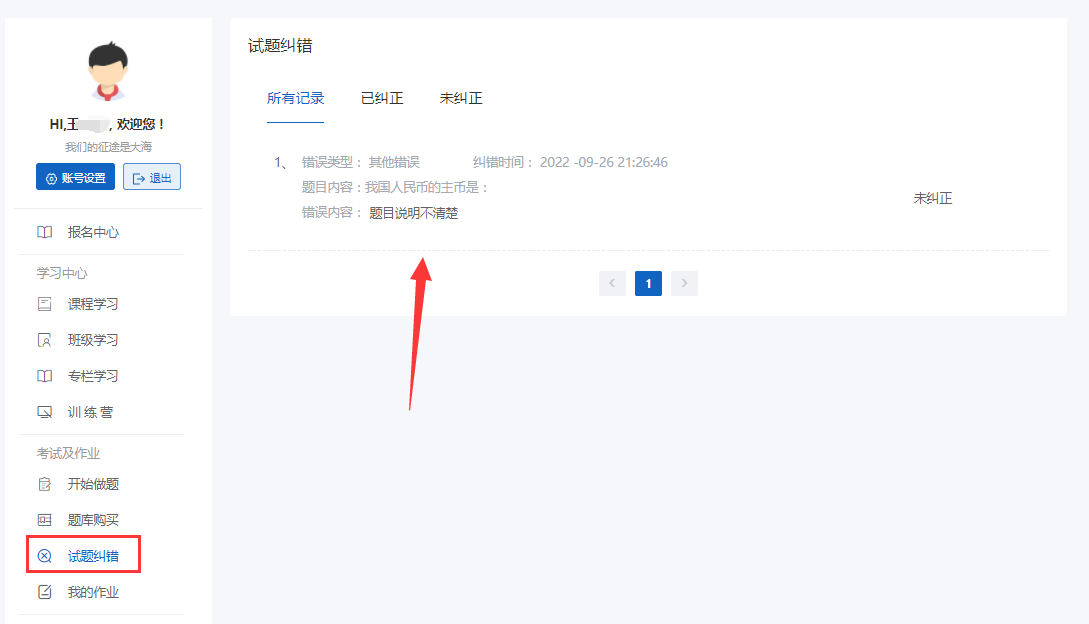This screenshot has height=624, width=1089.
Task: Click the 学习中心 section label
Action: pos(62,273)
